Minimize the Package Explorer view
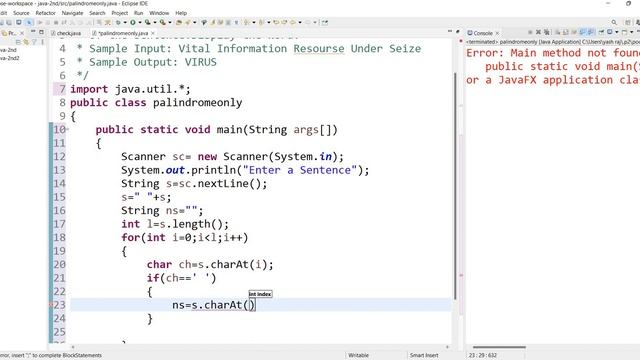The height and width of the screenshot is (360, 640). (x=33, y=32)
